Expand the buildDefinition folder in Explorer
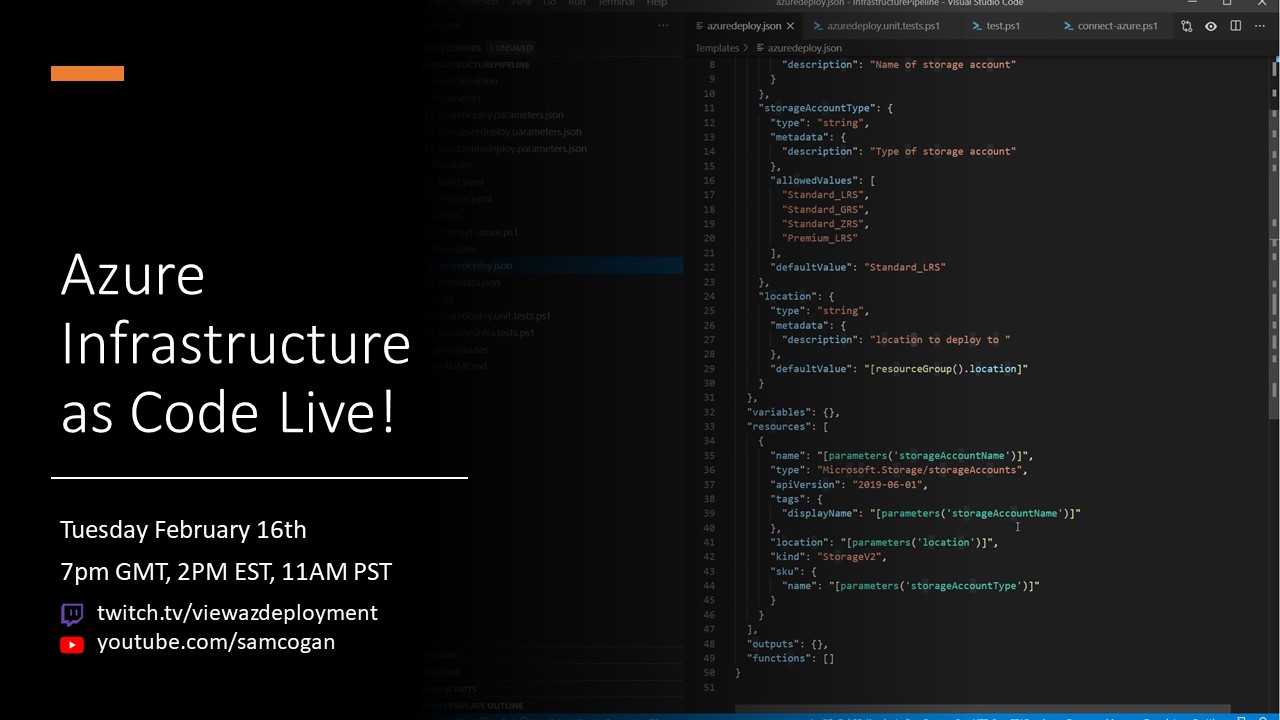This screenshot has height=720, width=1280. (466, 82)
